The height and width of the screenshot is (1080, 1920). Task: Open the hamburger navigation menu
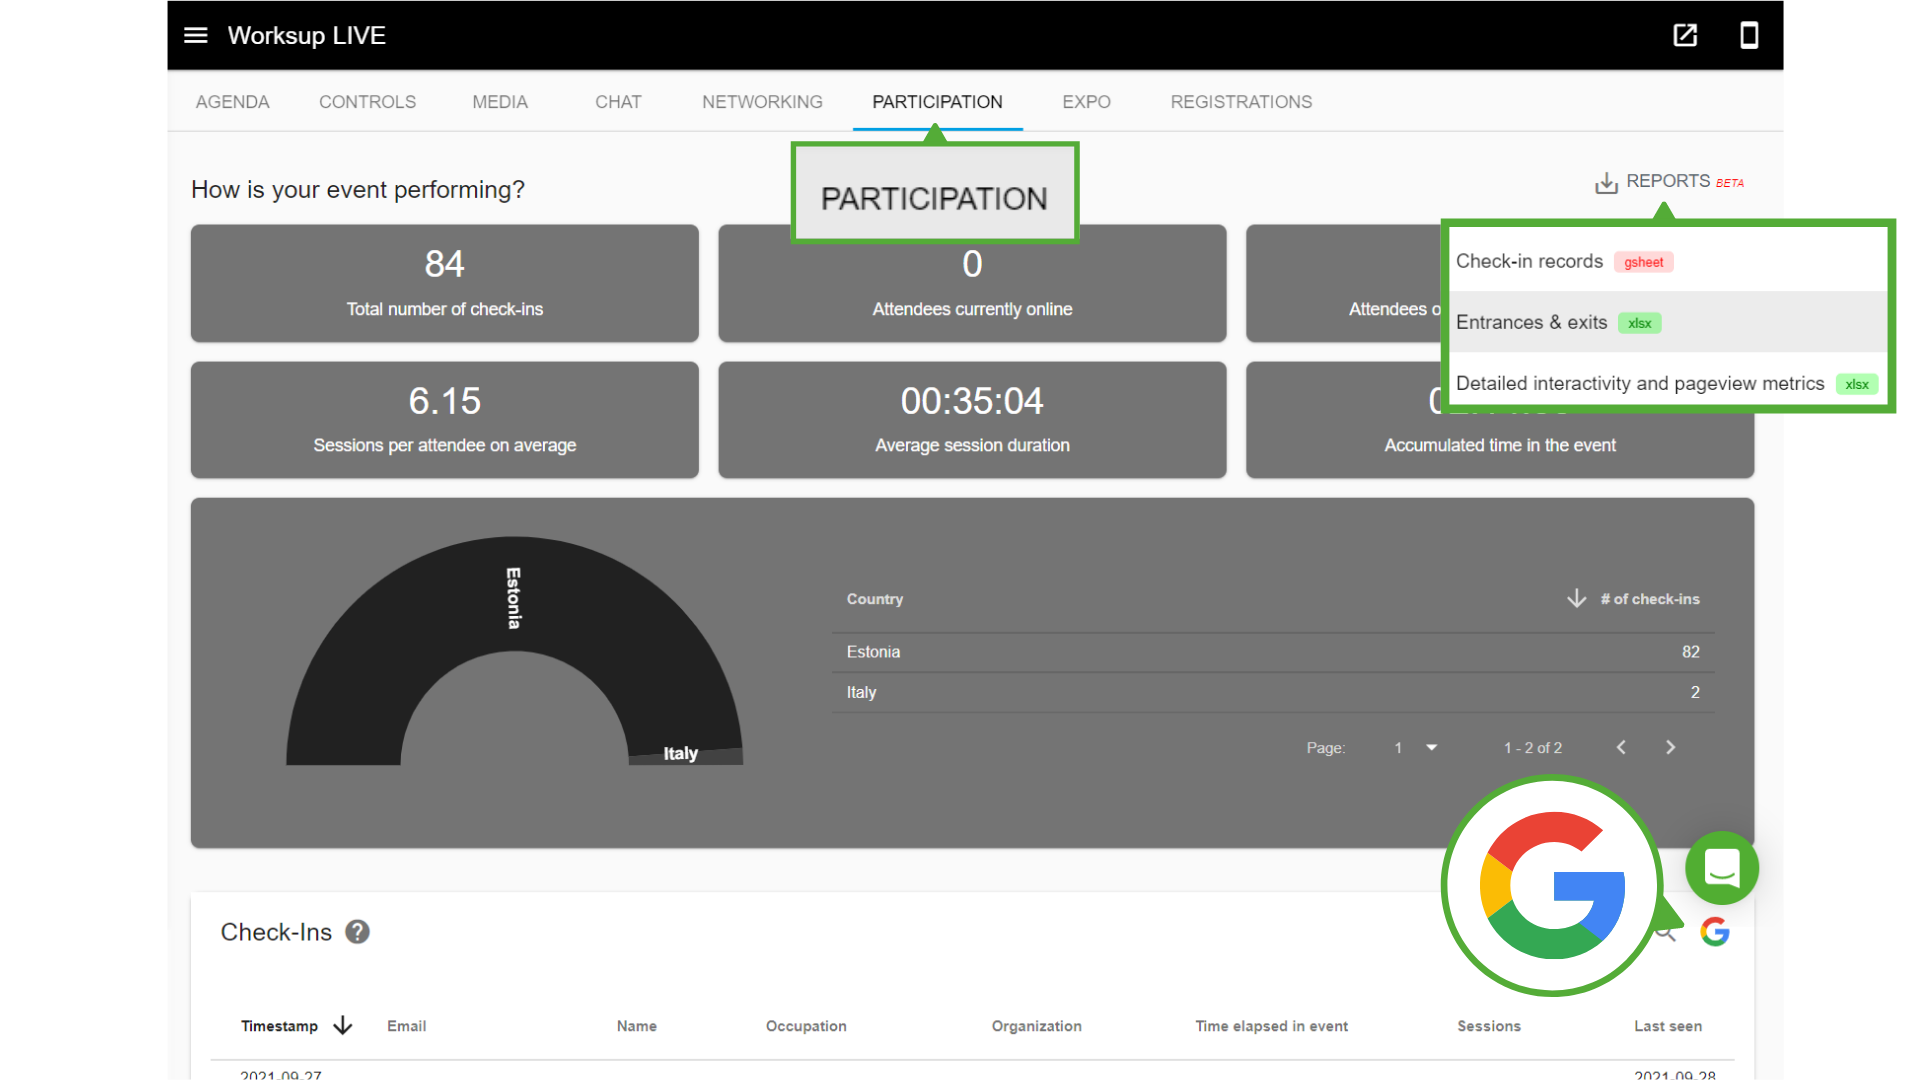coord(196,36)
